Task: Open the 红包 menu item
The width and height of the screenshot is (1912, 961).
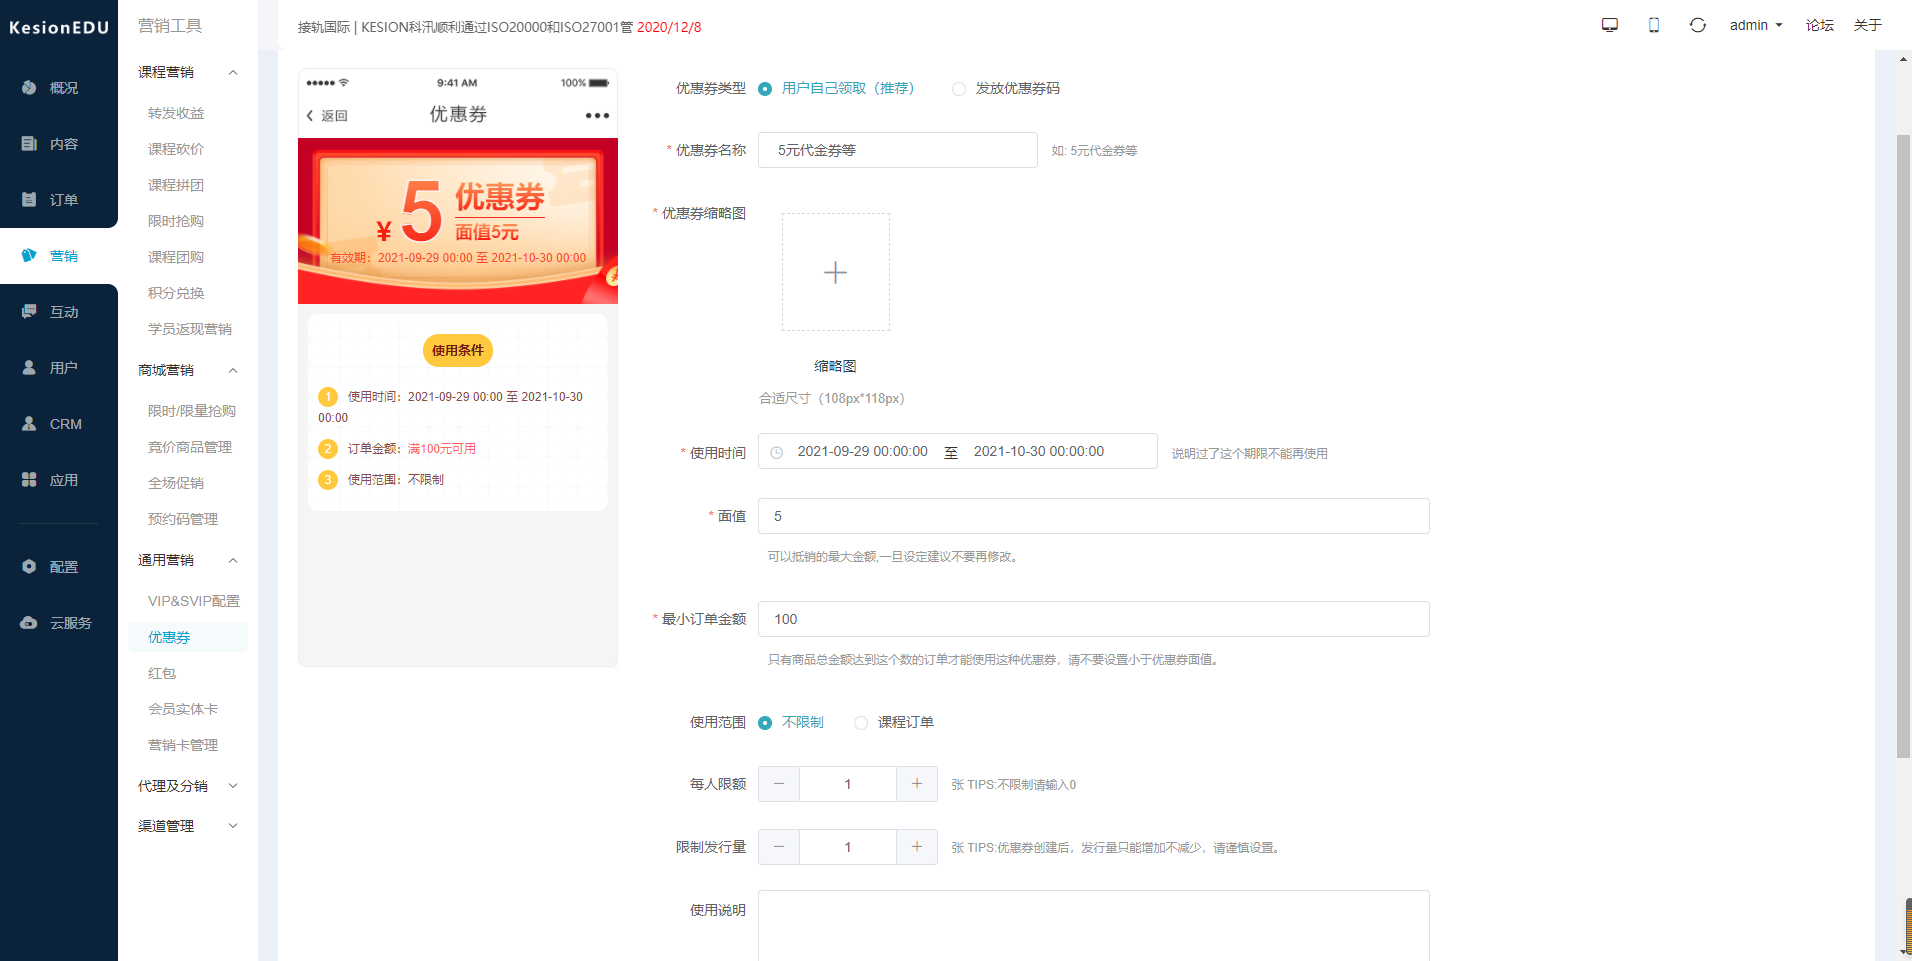Action: (x=162, y=673)
